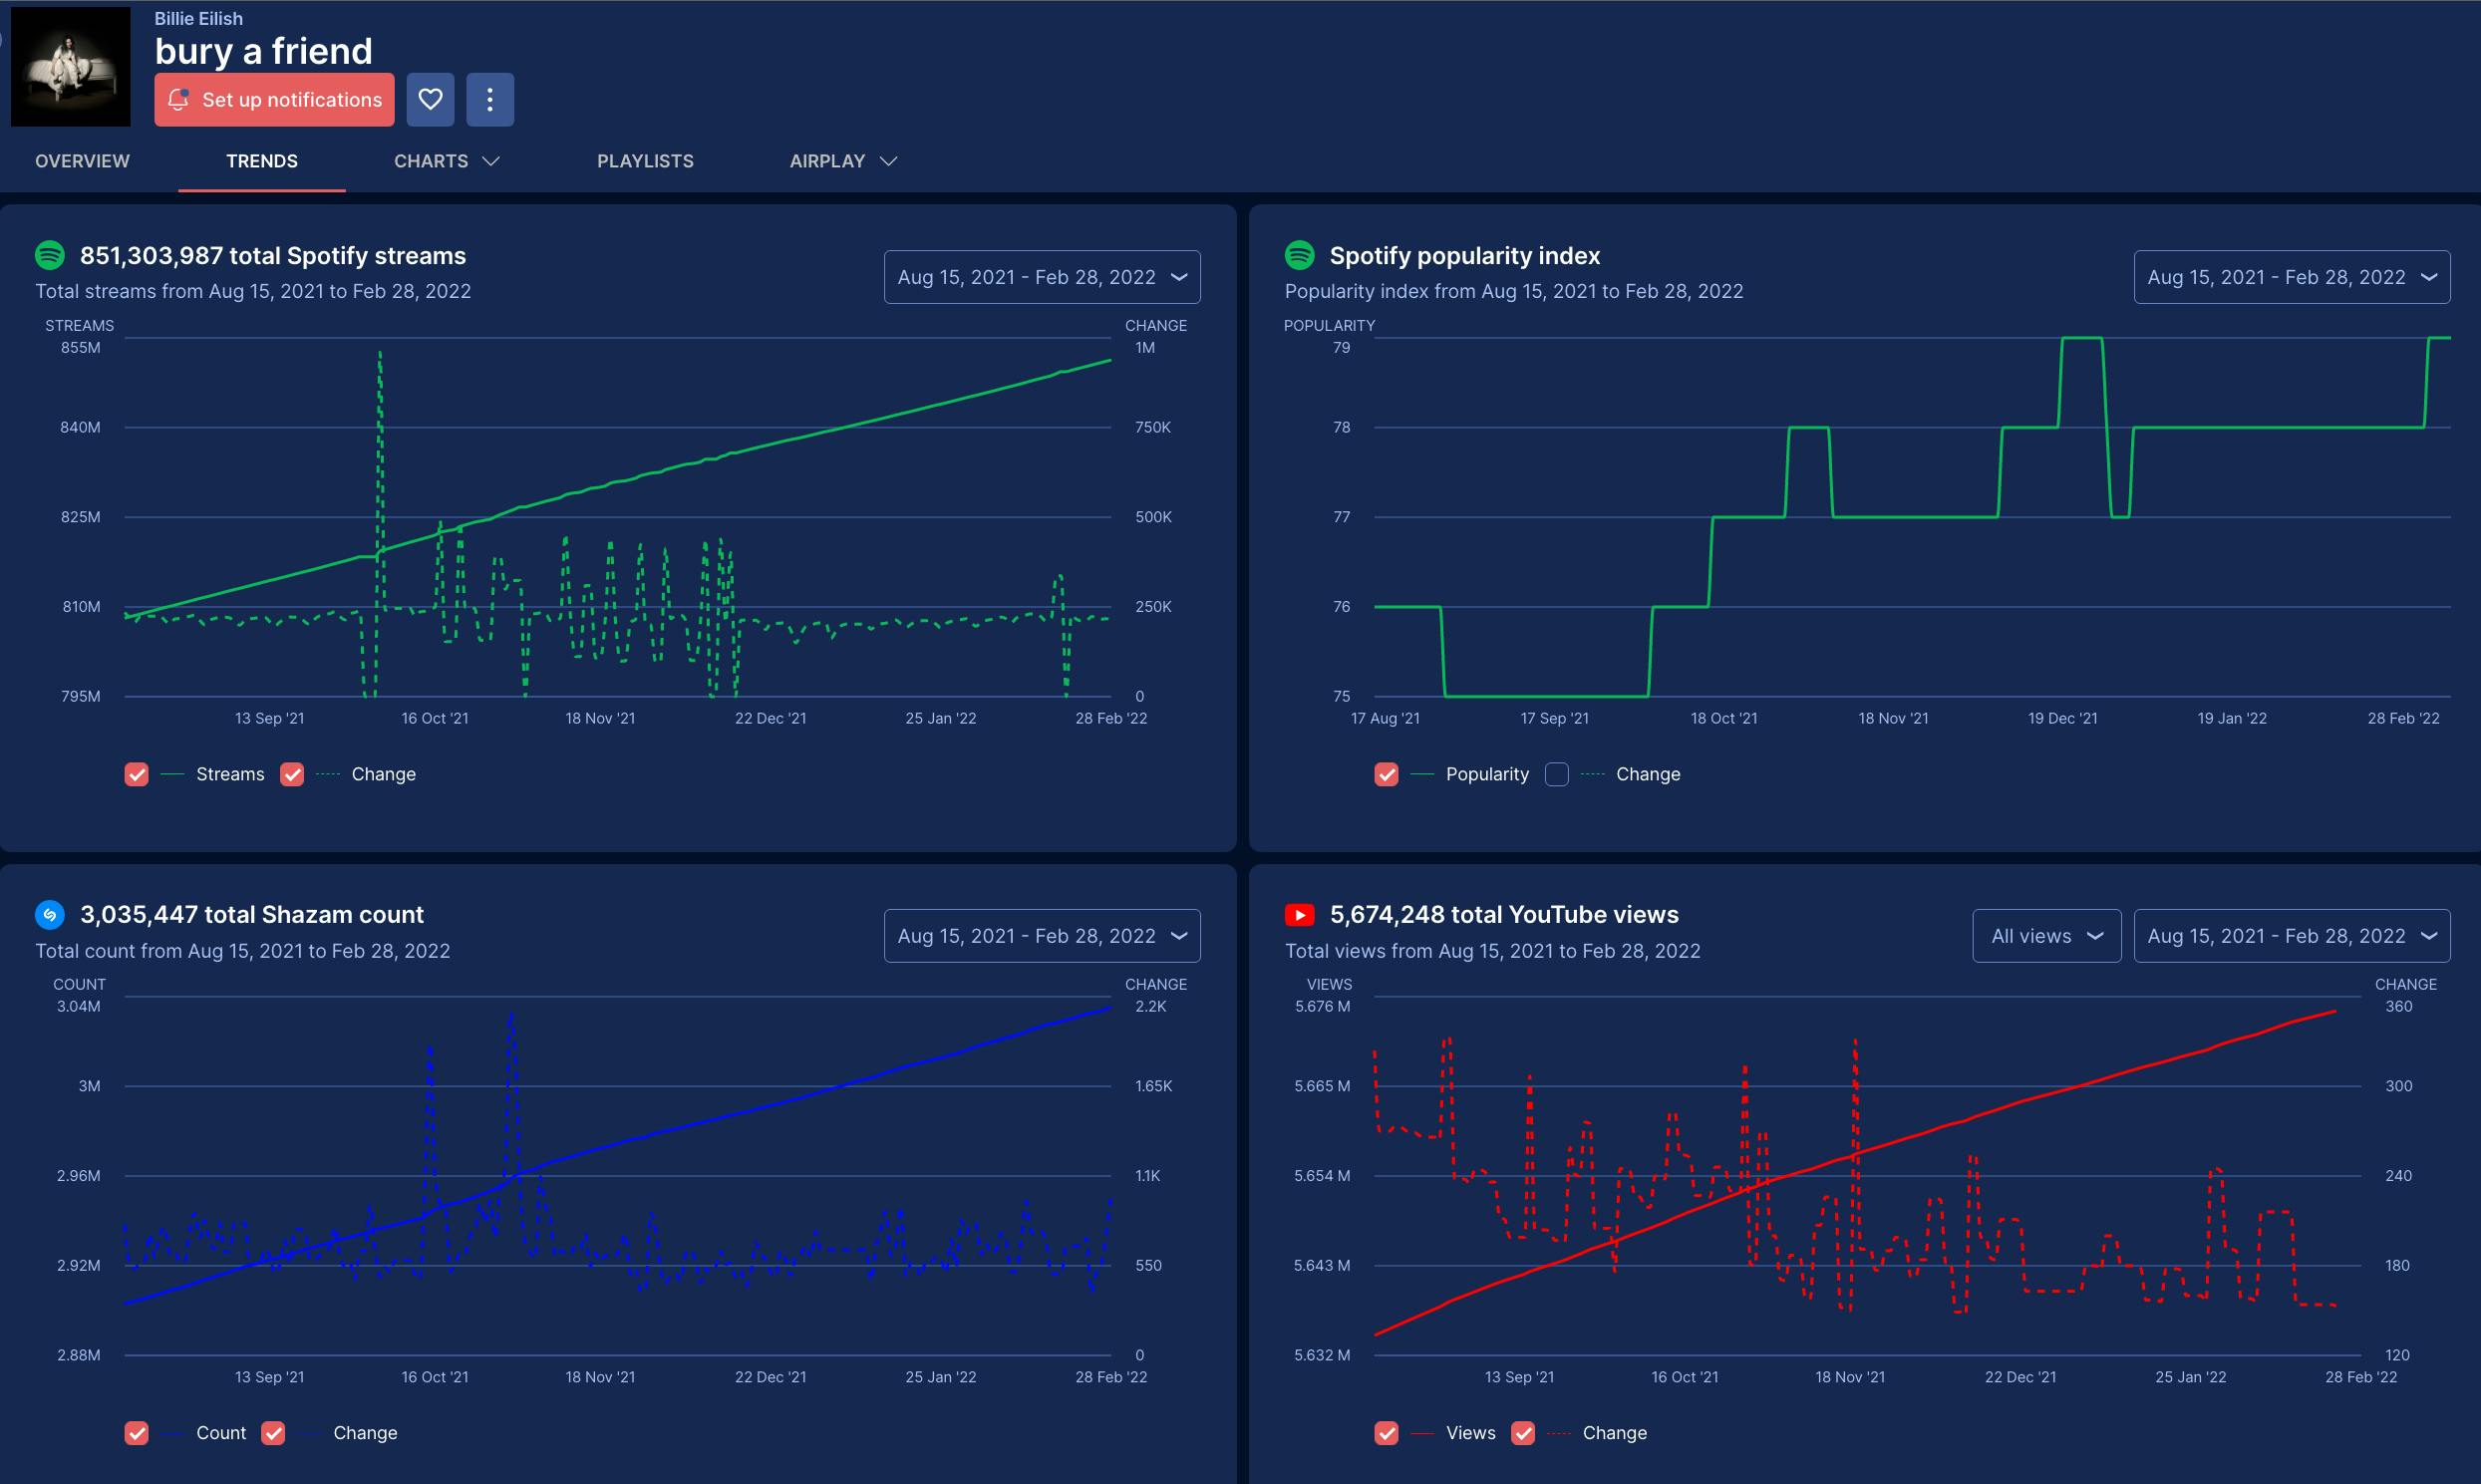The width and height of the screenshot is (2481, 1484).
Task: Open the Spotify streams date range dropdown
Action: tap(1041, 277)
